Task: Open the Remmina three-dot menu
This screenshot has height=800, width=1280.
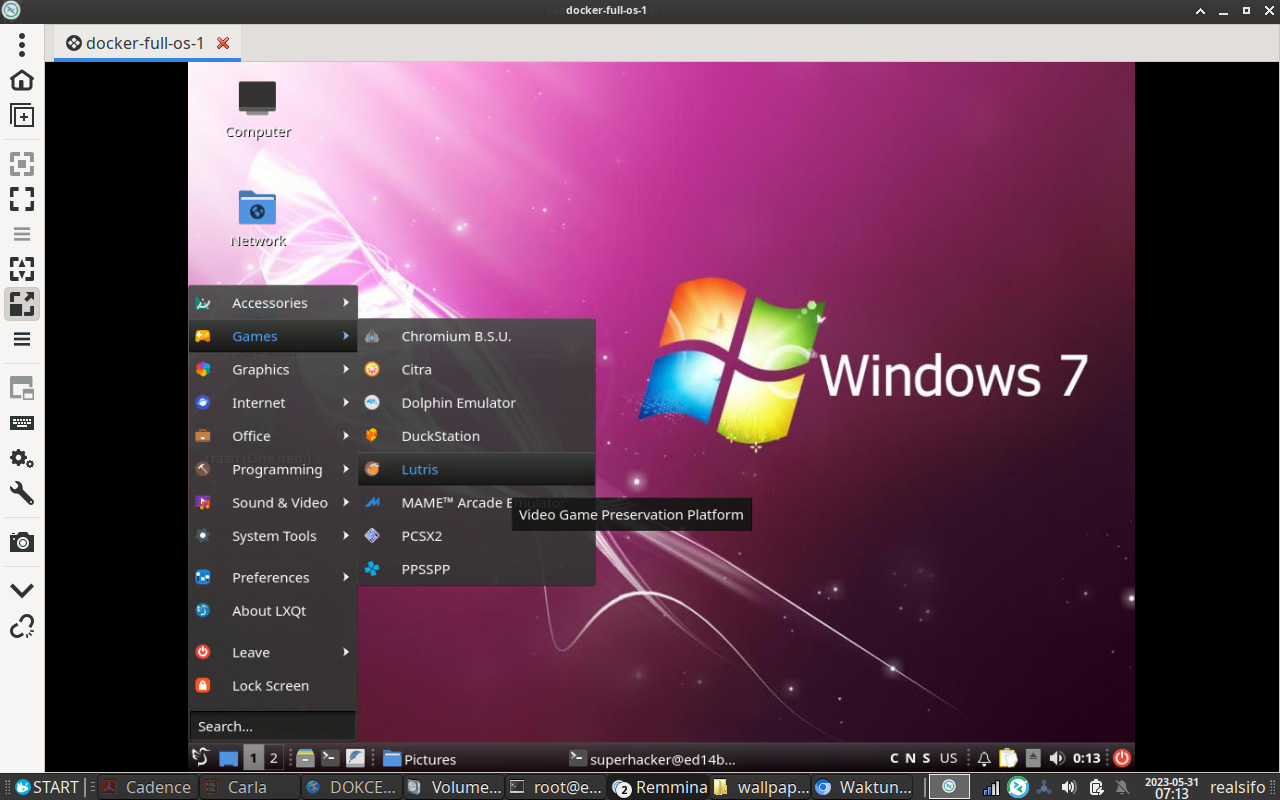Action: [x=22, y=44]
